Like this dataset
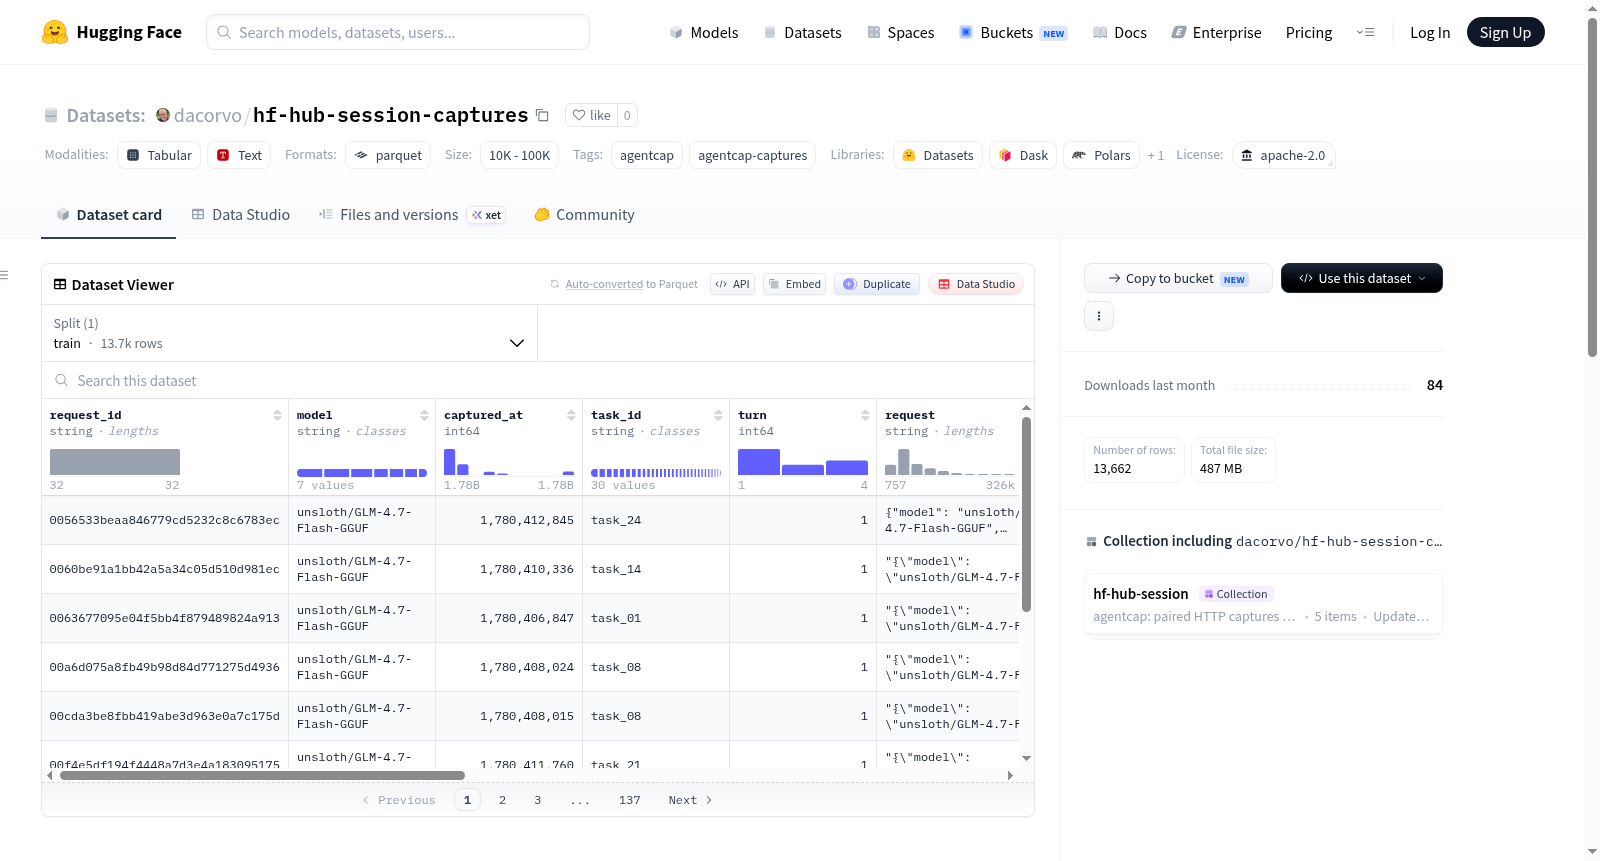This screenshot has height=861, width=1600. tap(591, 115)
